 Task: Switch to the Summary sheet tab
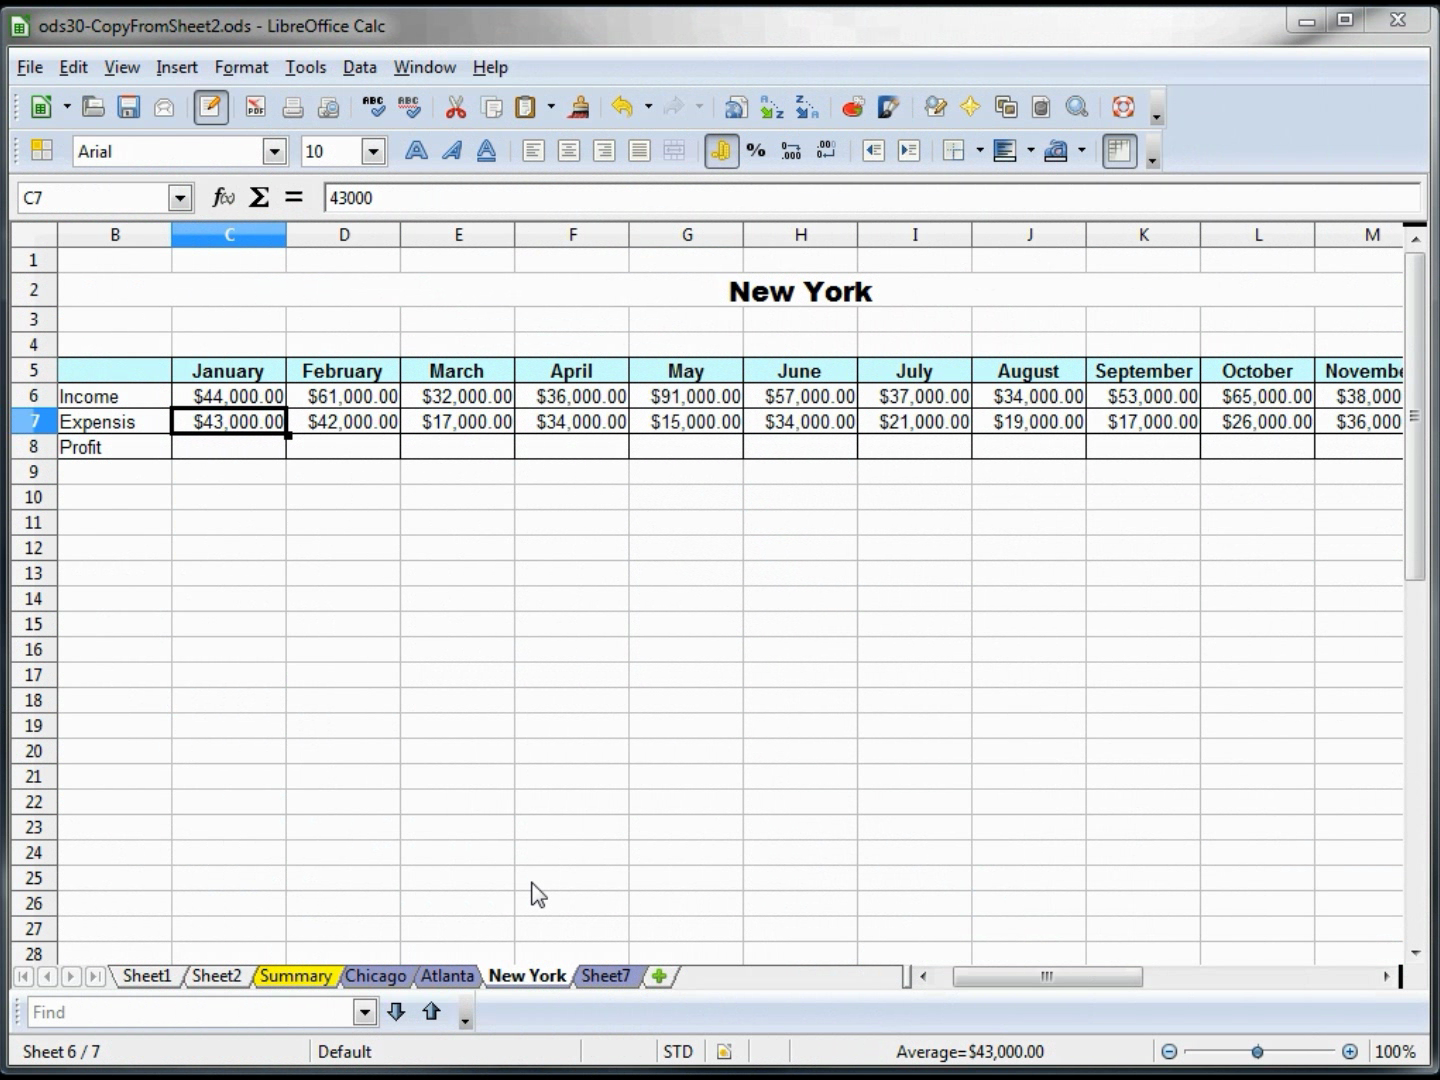295,976
